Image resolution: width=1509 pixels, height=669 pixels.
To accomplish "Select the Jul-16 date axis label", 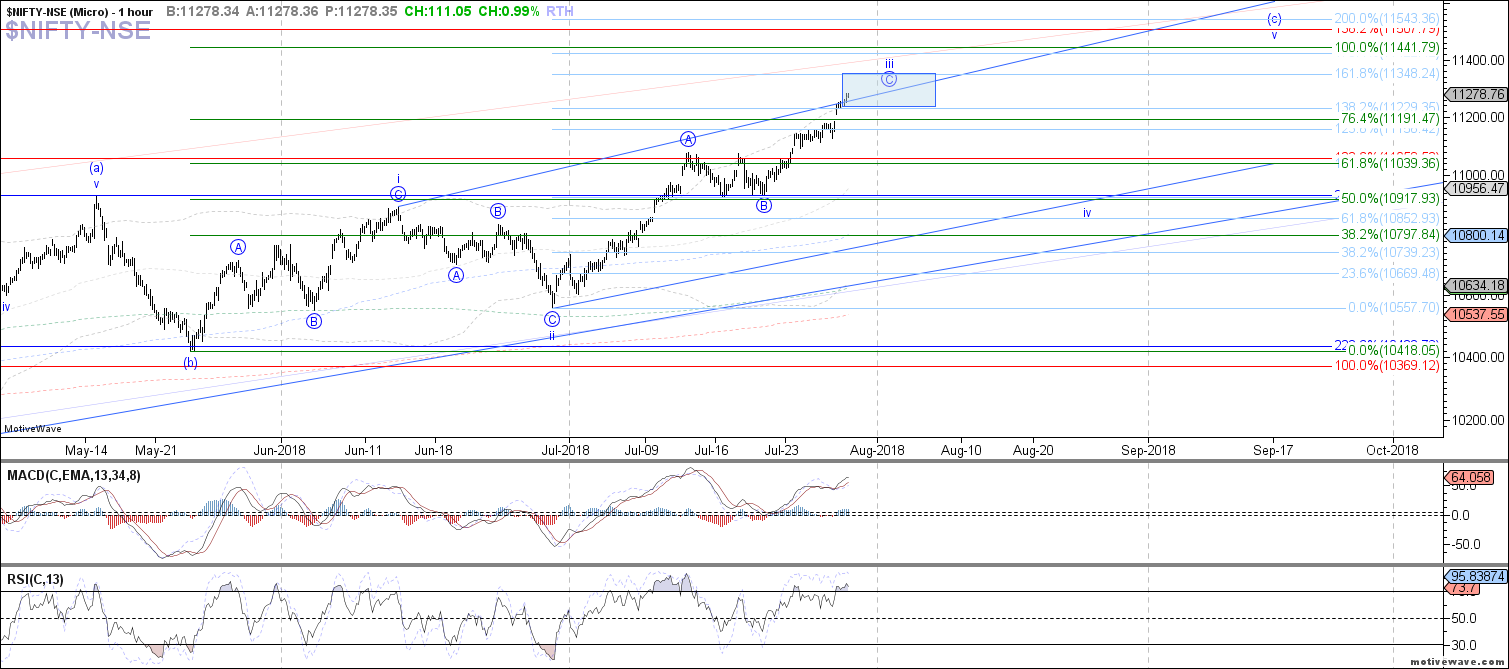I will coord(713,450).
